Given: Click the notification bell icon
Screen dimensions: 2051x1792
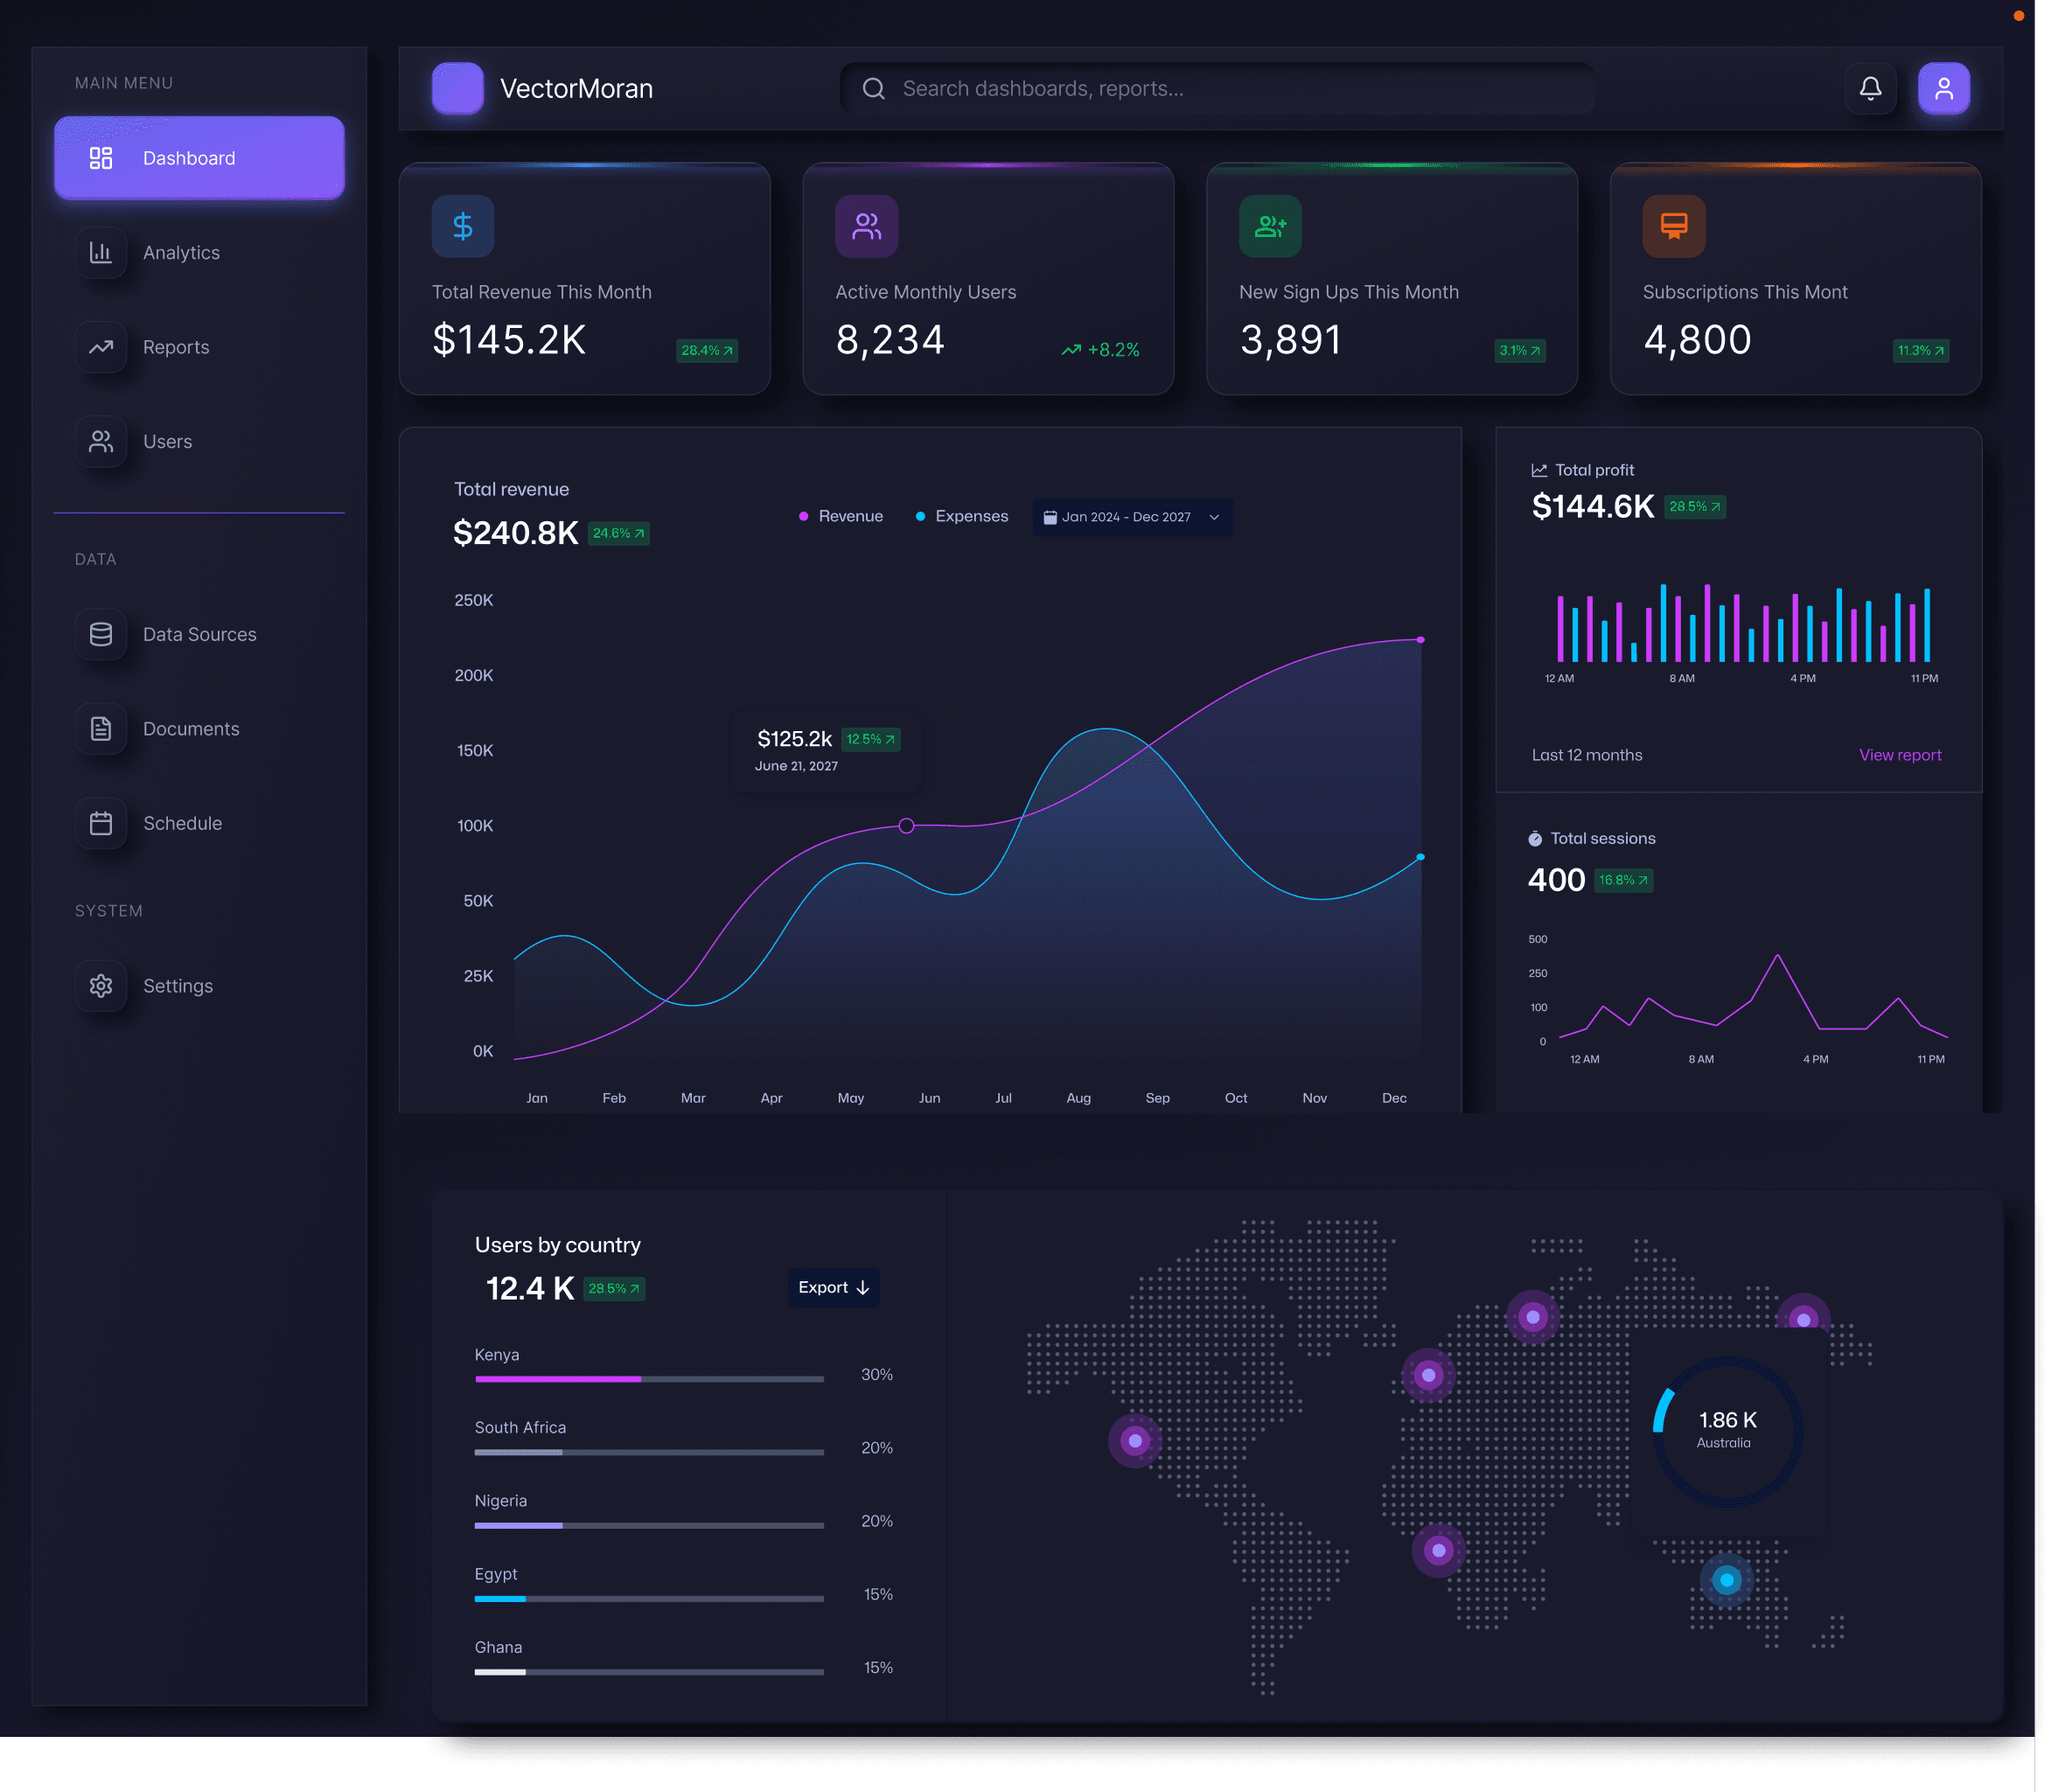Looking at the screenshot, I should (x=1870, y=89).
